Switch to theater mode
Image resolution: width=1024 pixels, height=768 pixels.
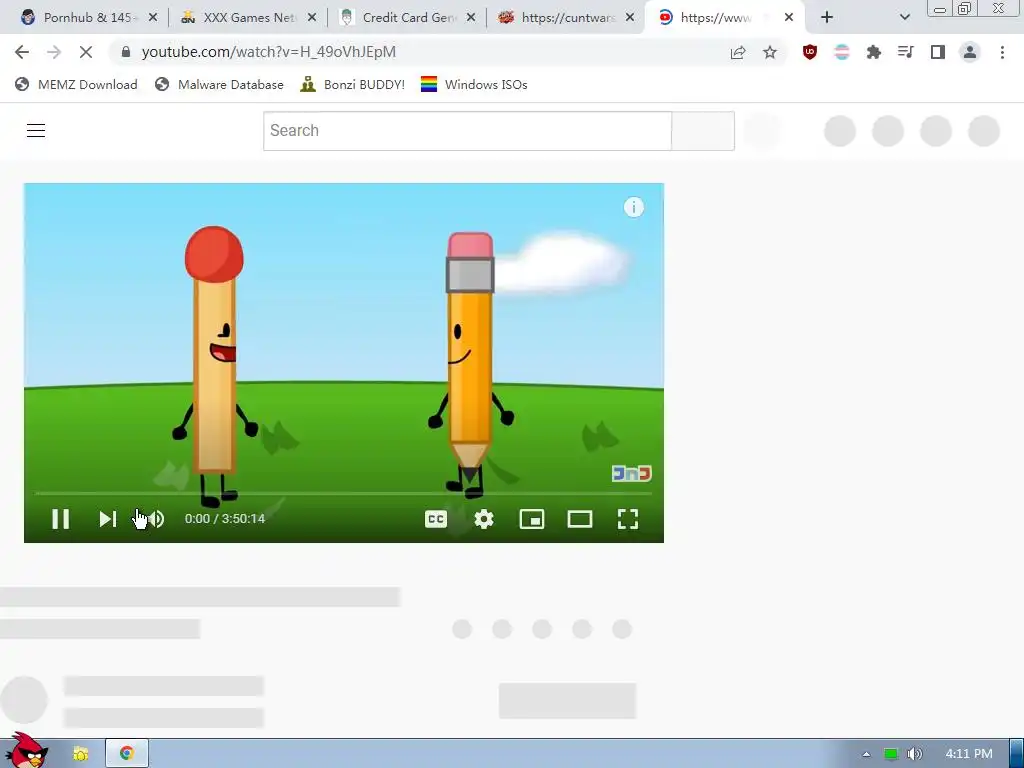tap(580, 519)
